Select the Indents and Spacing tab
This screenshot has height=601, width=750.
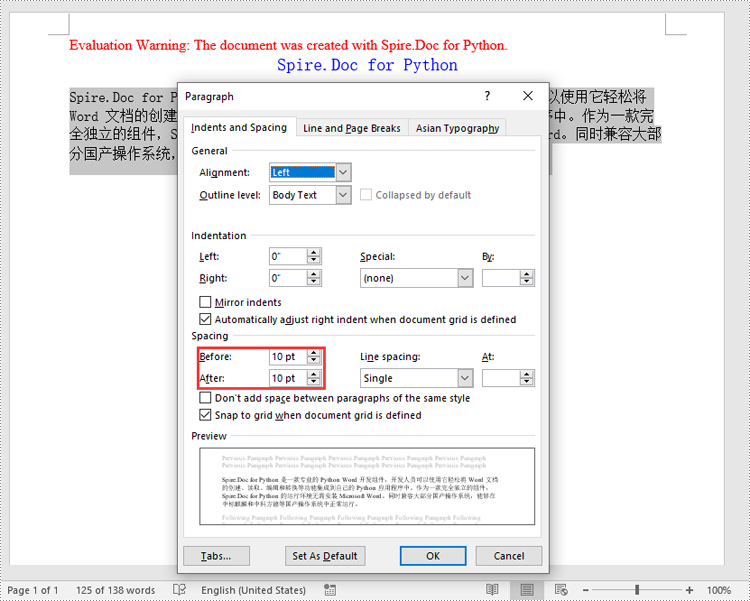pos(239,127)
